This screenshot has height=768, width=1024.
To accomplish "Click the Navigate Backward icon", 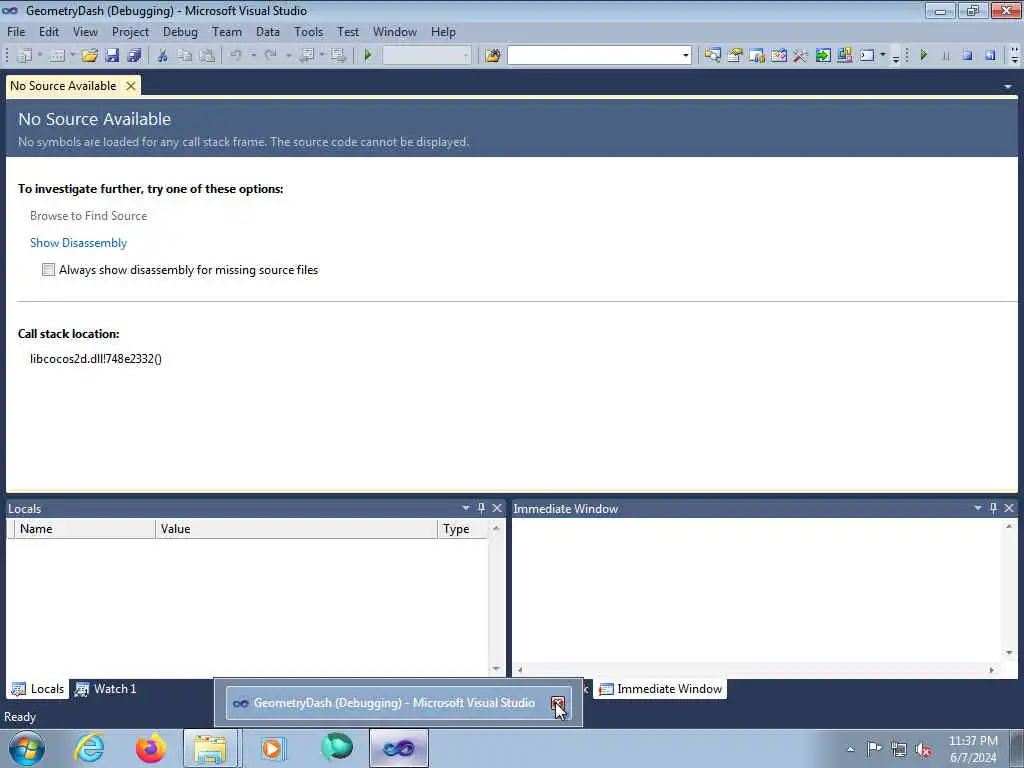I will [306, 56].
